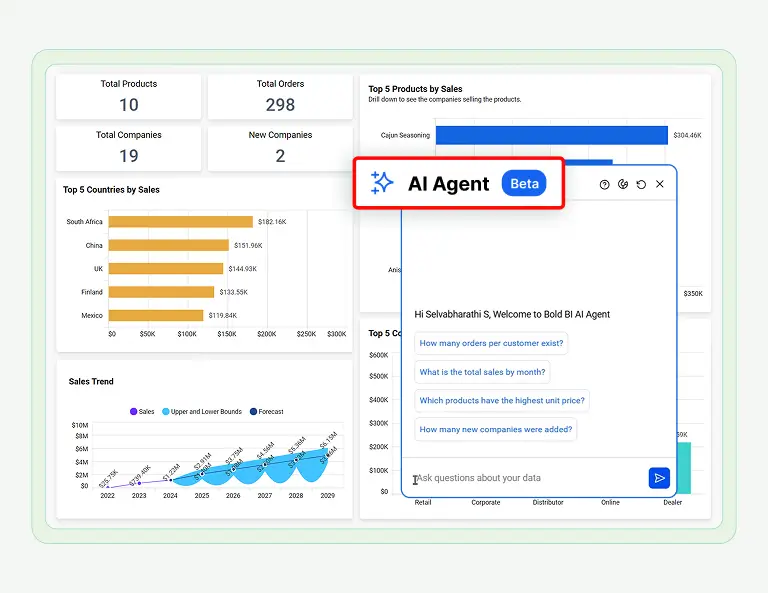Pick 'How many new companies were added?' suggestion

click(x=495, y=429)
